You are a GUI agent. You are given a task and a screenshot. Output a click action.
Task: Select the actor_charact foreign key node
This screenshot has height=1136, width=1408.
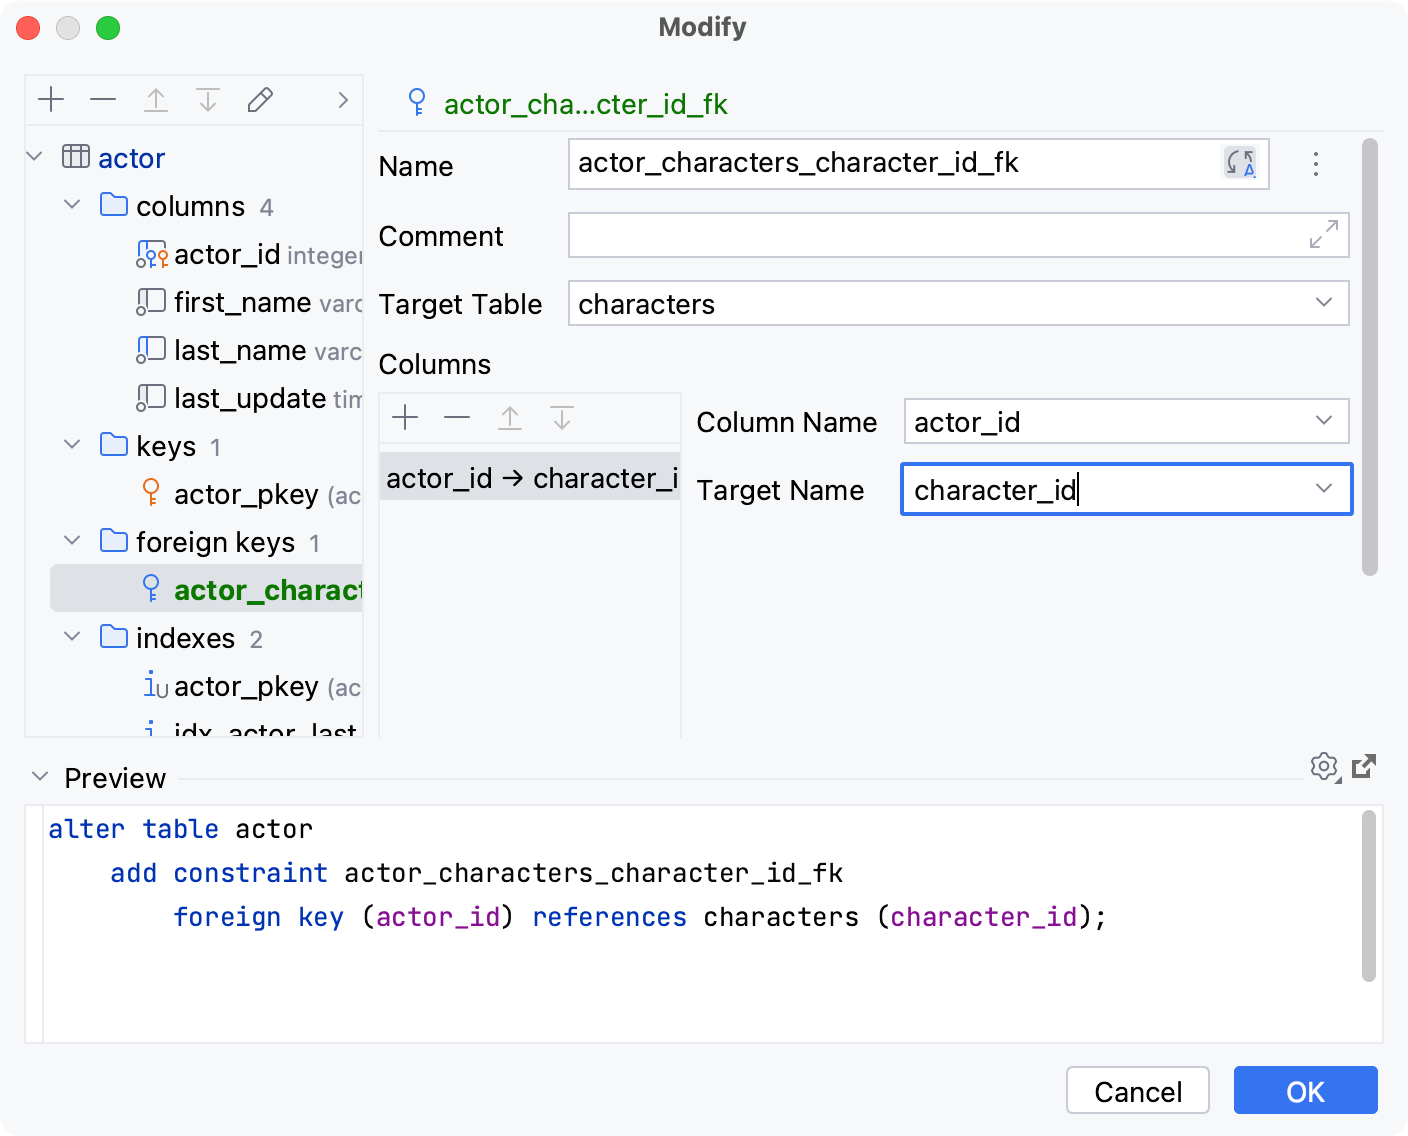206,589
